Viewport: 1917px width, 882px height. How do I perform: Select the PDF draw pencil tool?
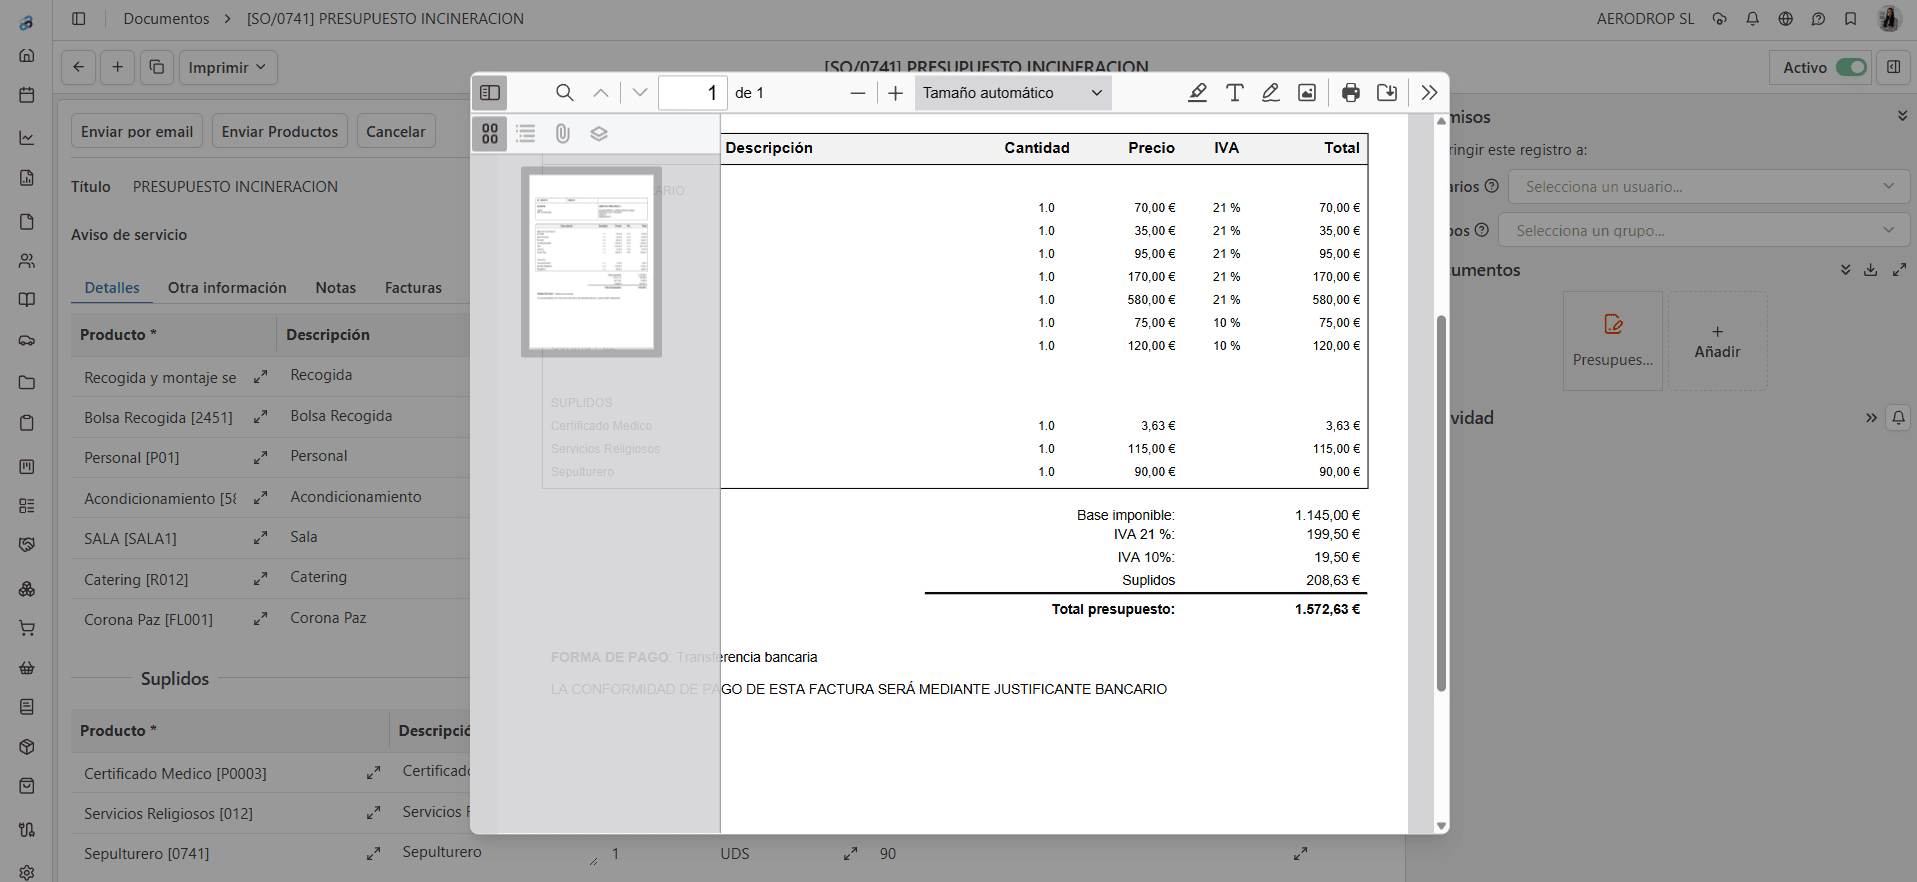pos(1270,93)
